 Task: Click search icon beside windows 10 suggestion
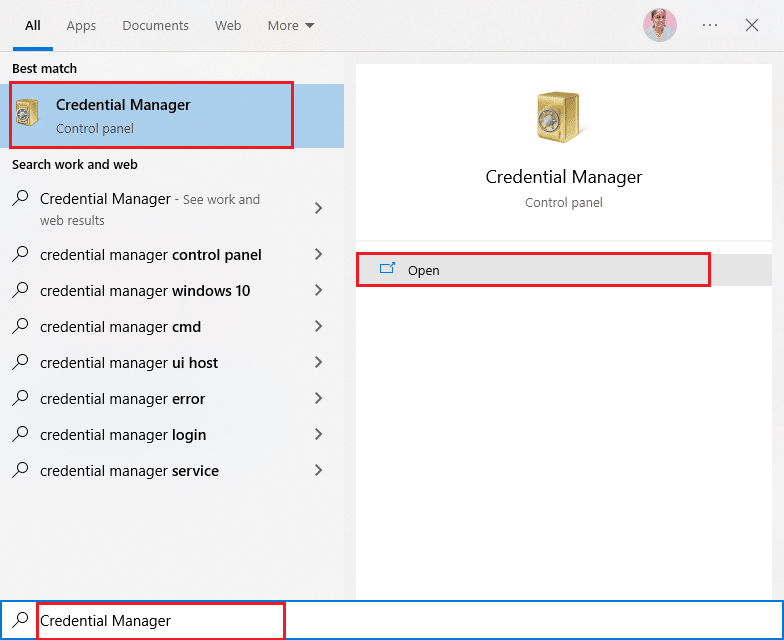click(x=20, y=290)
